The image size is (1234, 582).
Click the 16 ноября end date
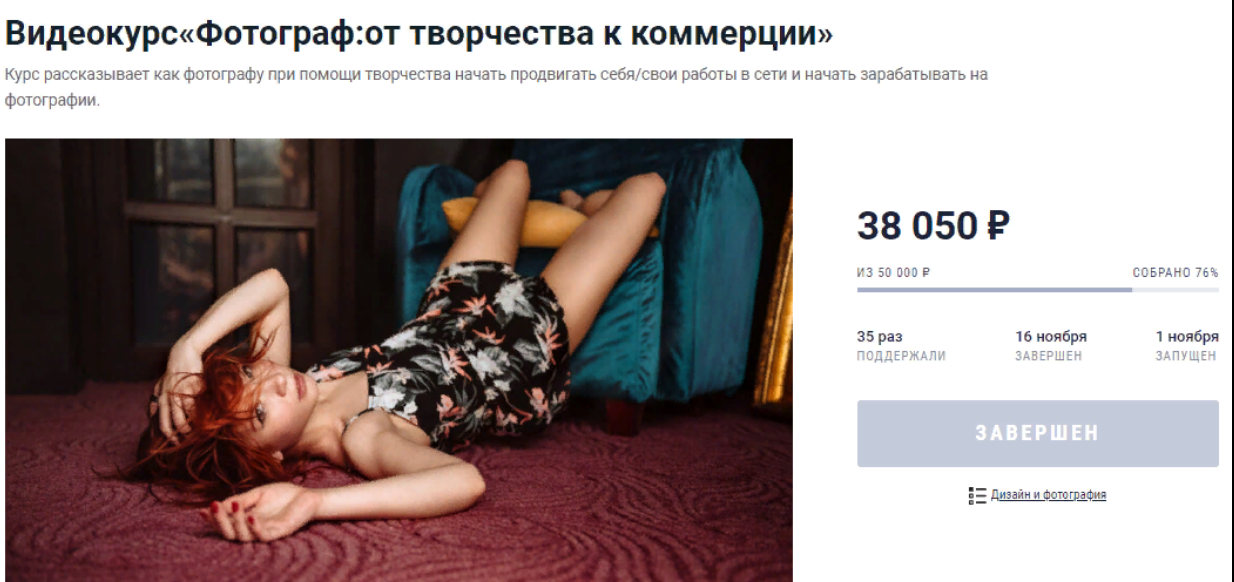(x=1051, y=337)
